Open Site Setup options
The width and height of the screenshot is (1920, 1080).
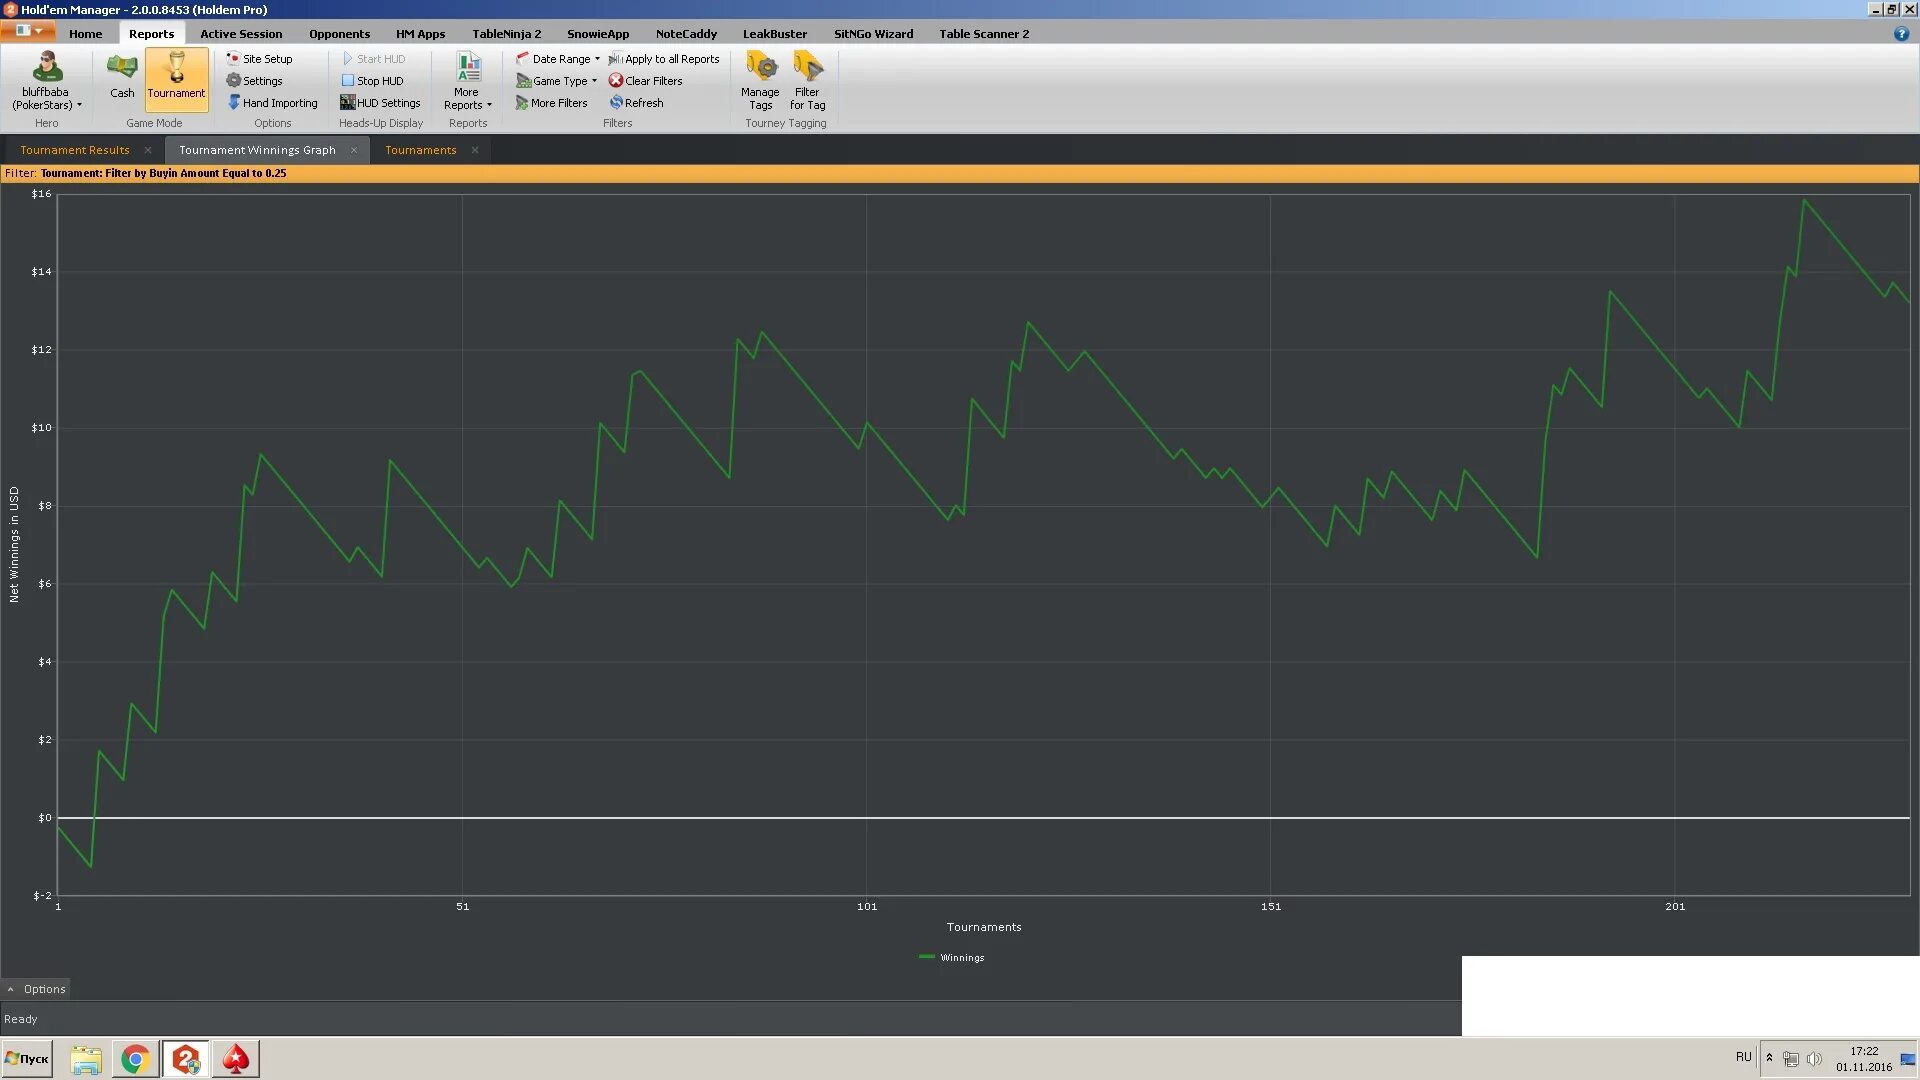pyautogui.click(x=259, y=59)
